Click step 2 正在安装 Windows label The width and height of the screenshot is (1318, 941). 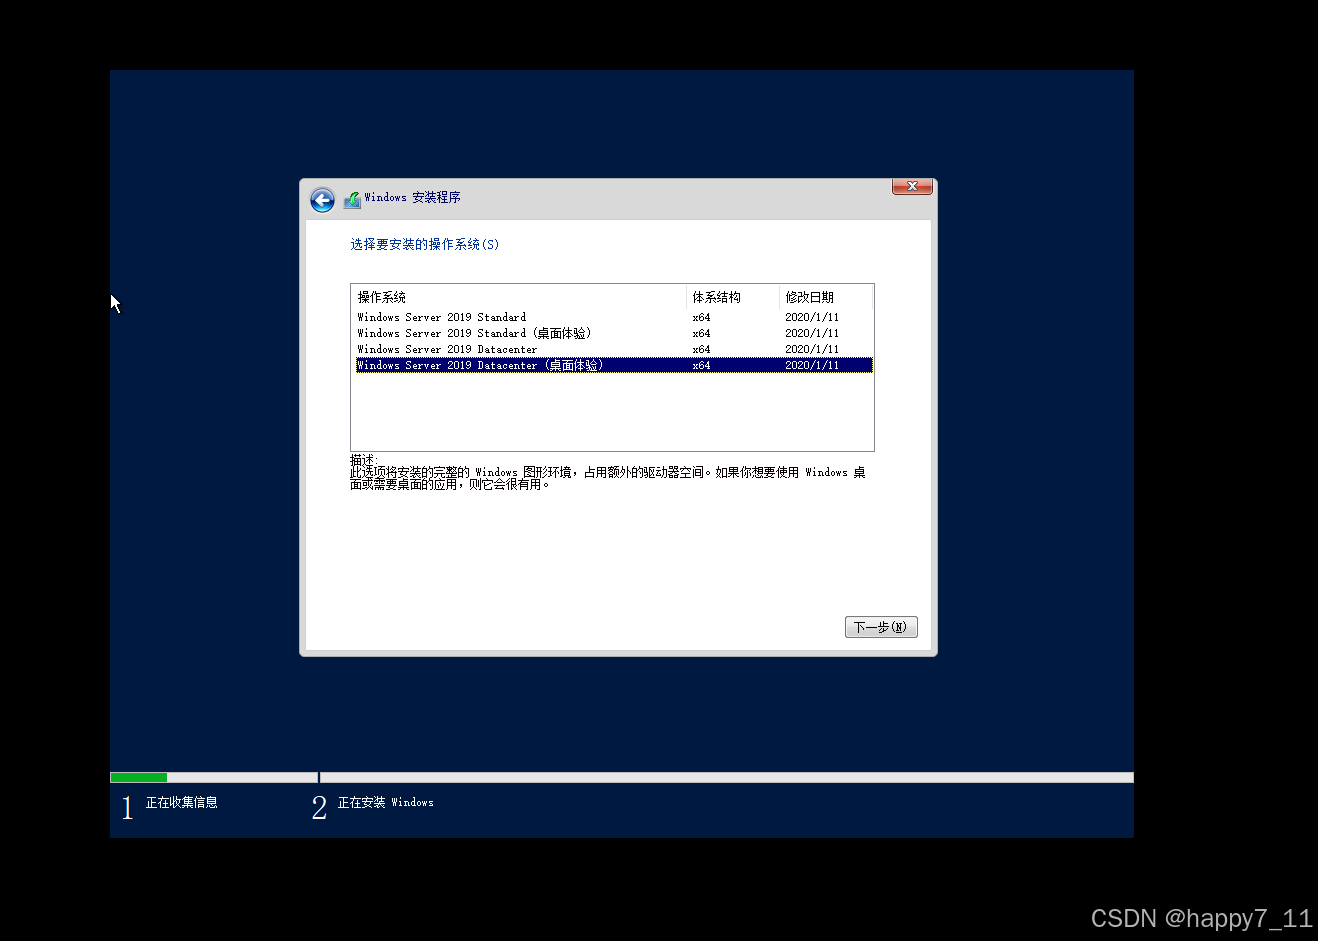pyautogui.click(x=386, y=802)
